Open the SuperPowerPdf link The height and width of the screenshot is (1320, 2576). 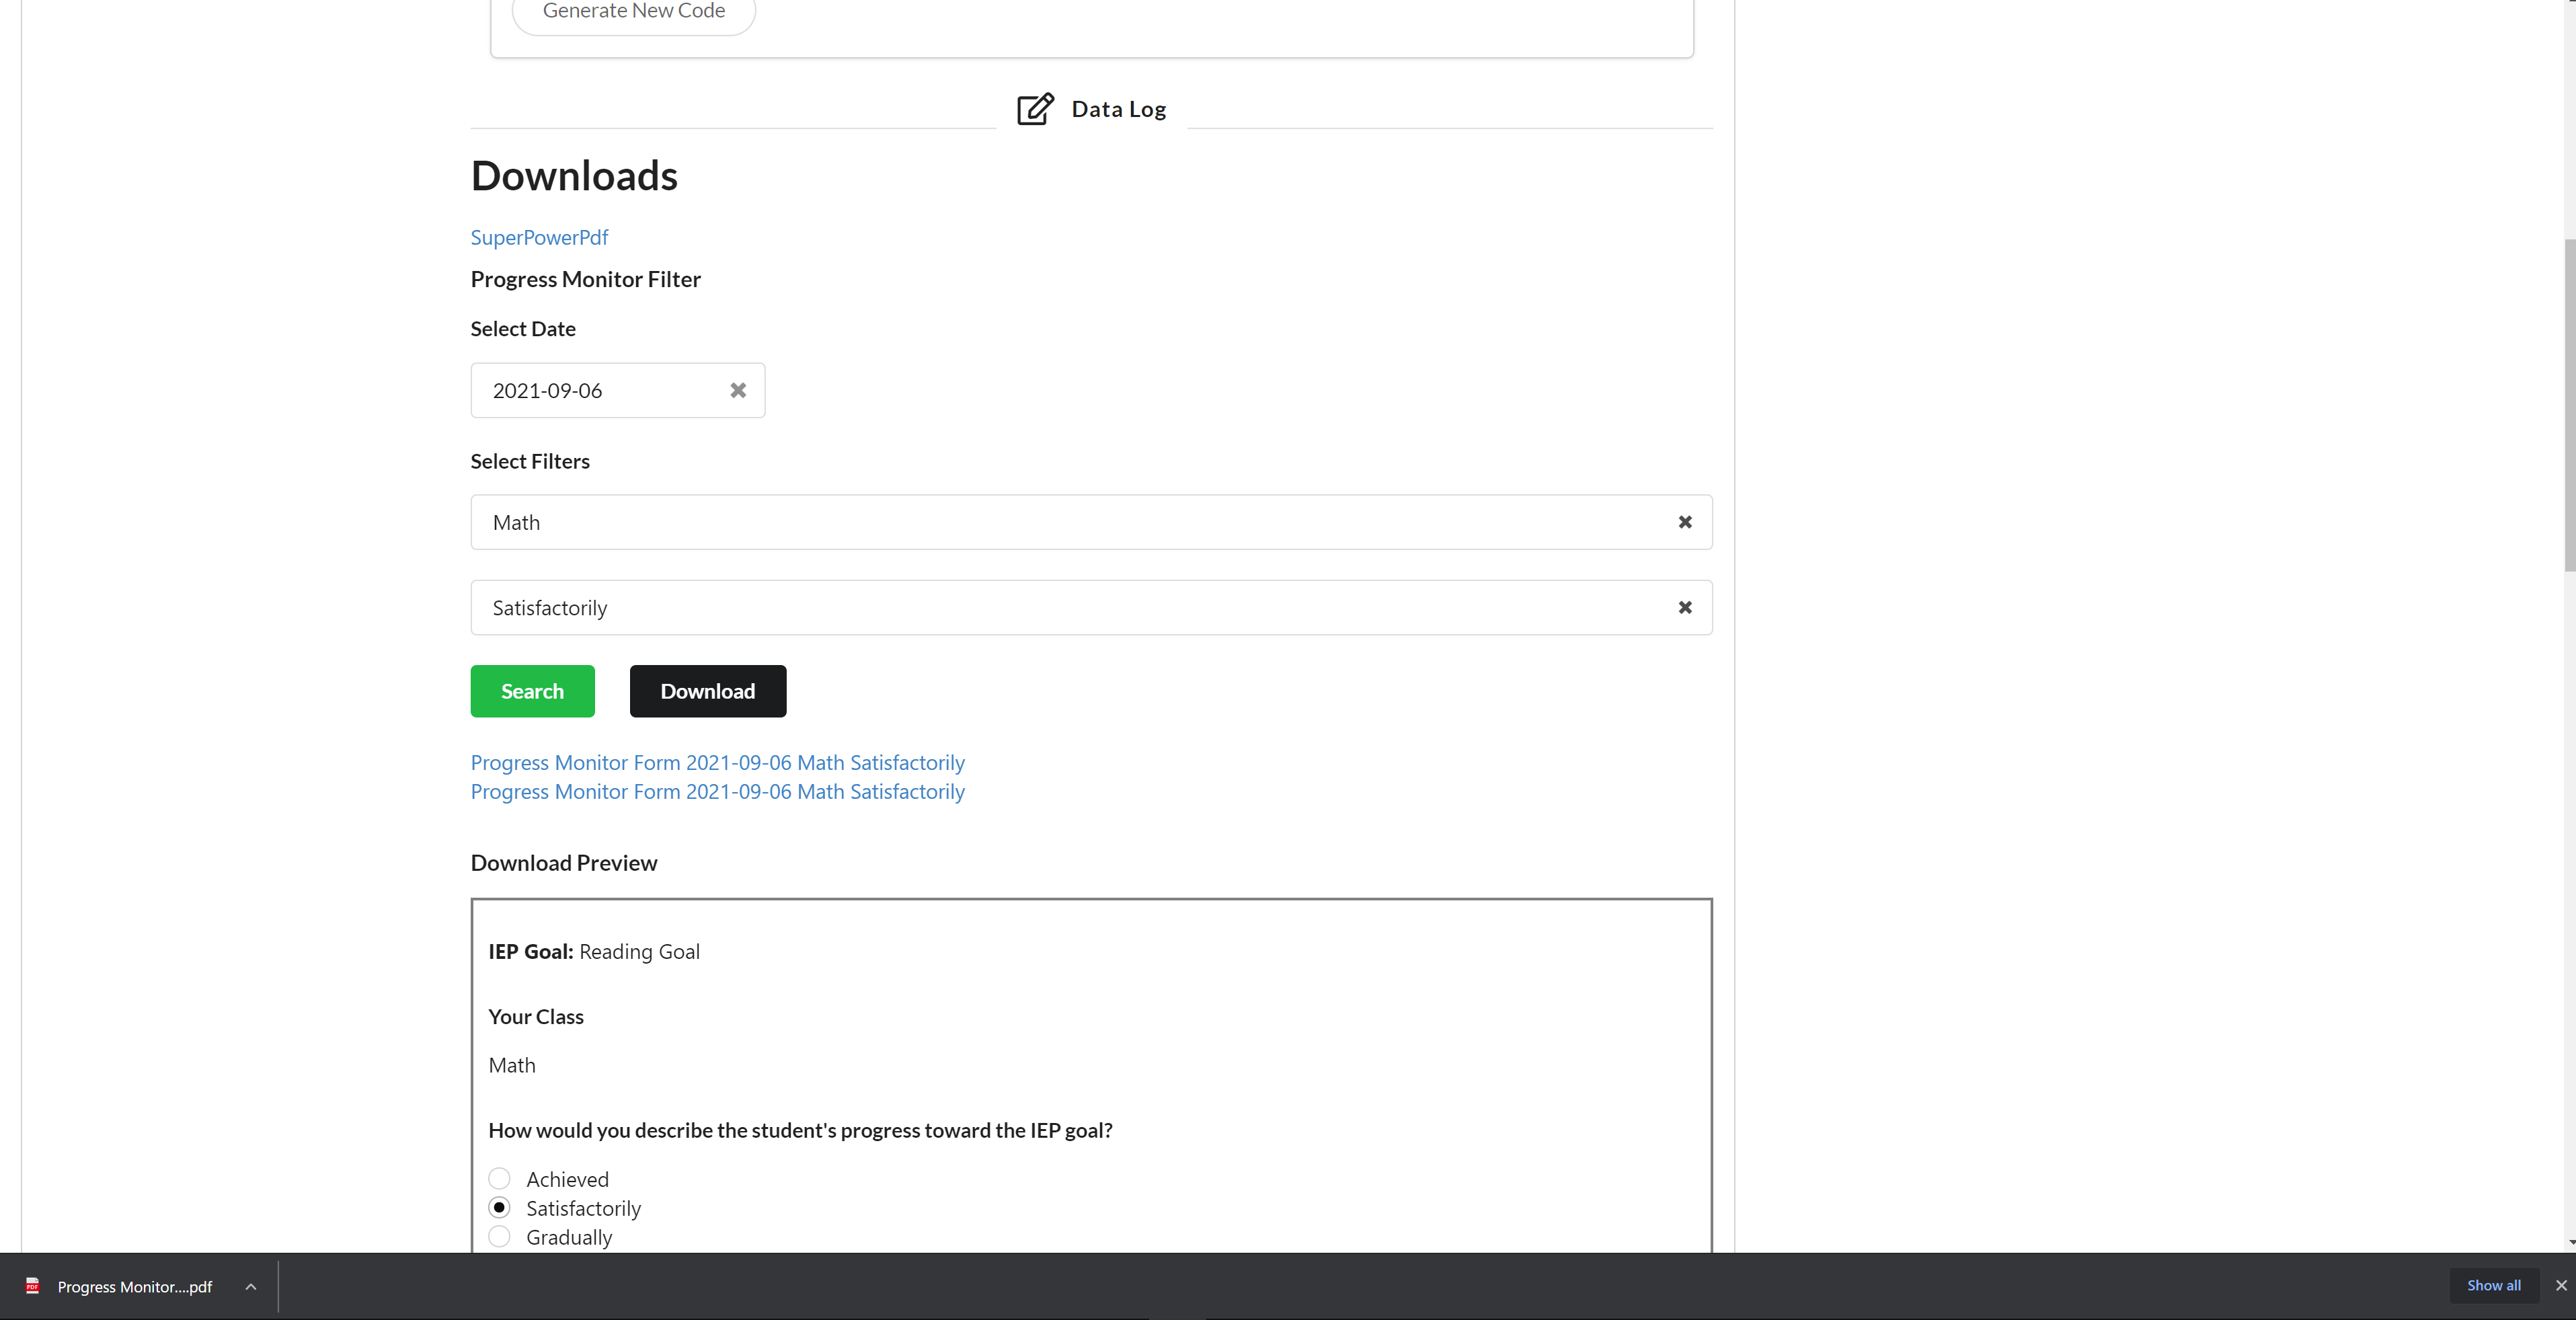[x=539, y=237]
